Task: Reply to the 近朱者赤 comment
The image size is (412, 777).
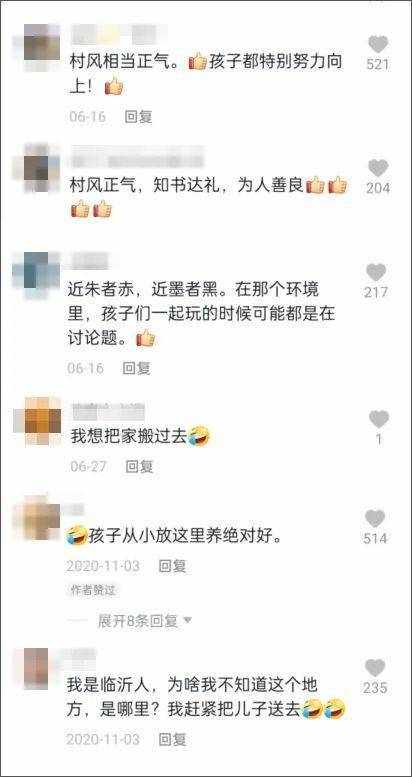Action: coord(136,368)
